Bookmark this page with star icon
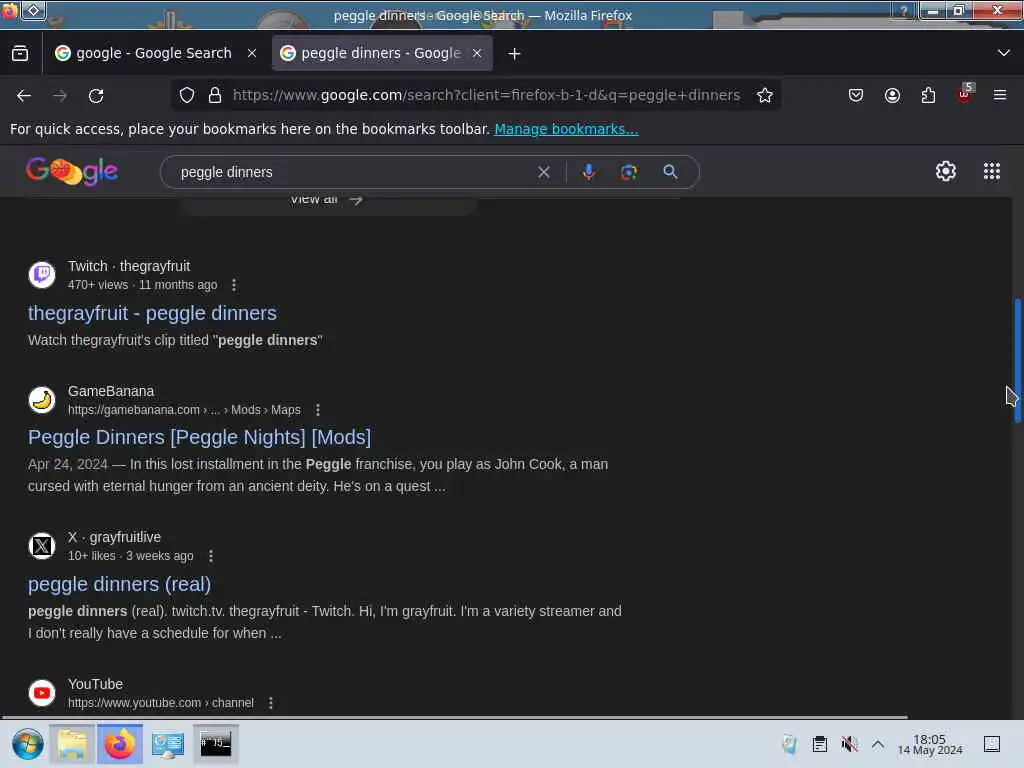This screenshot has width=1024, height=768. [x=765, y=95]
